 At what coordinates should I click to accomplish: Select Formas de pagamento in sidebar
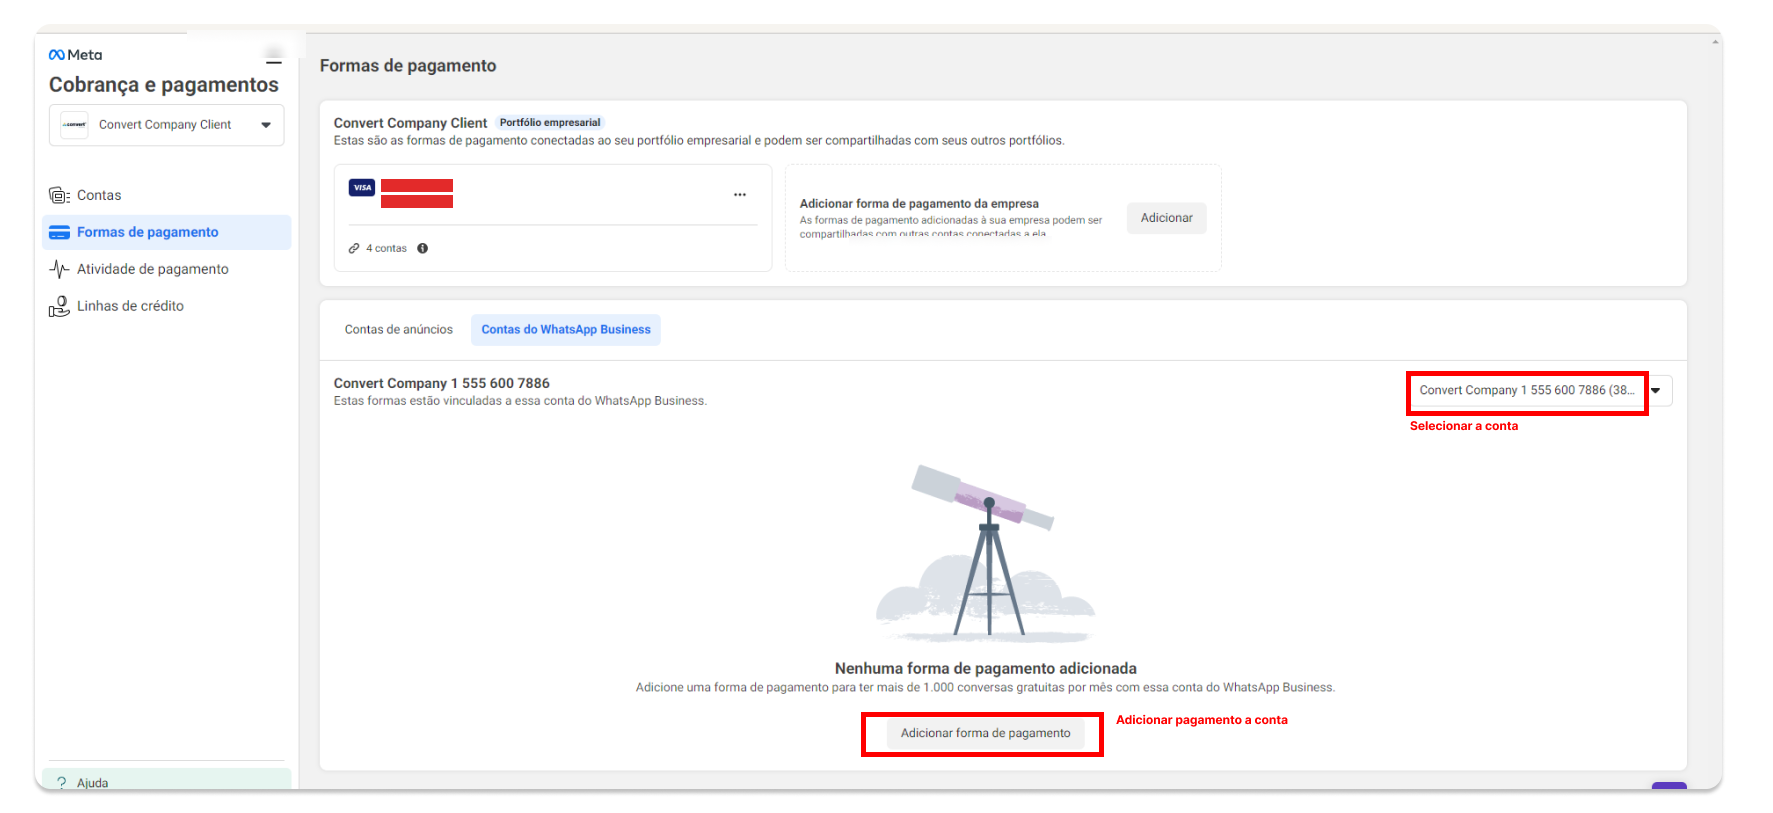coord(166,232)
